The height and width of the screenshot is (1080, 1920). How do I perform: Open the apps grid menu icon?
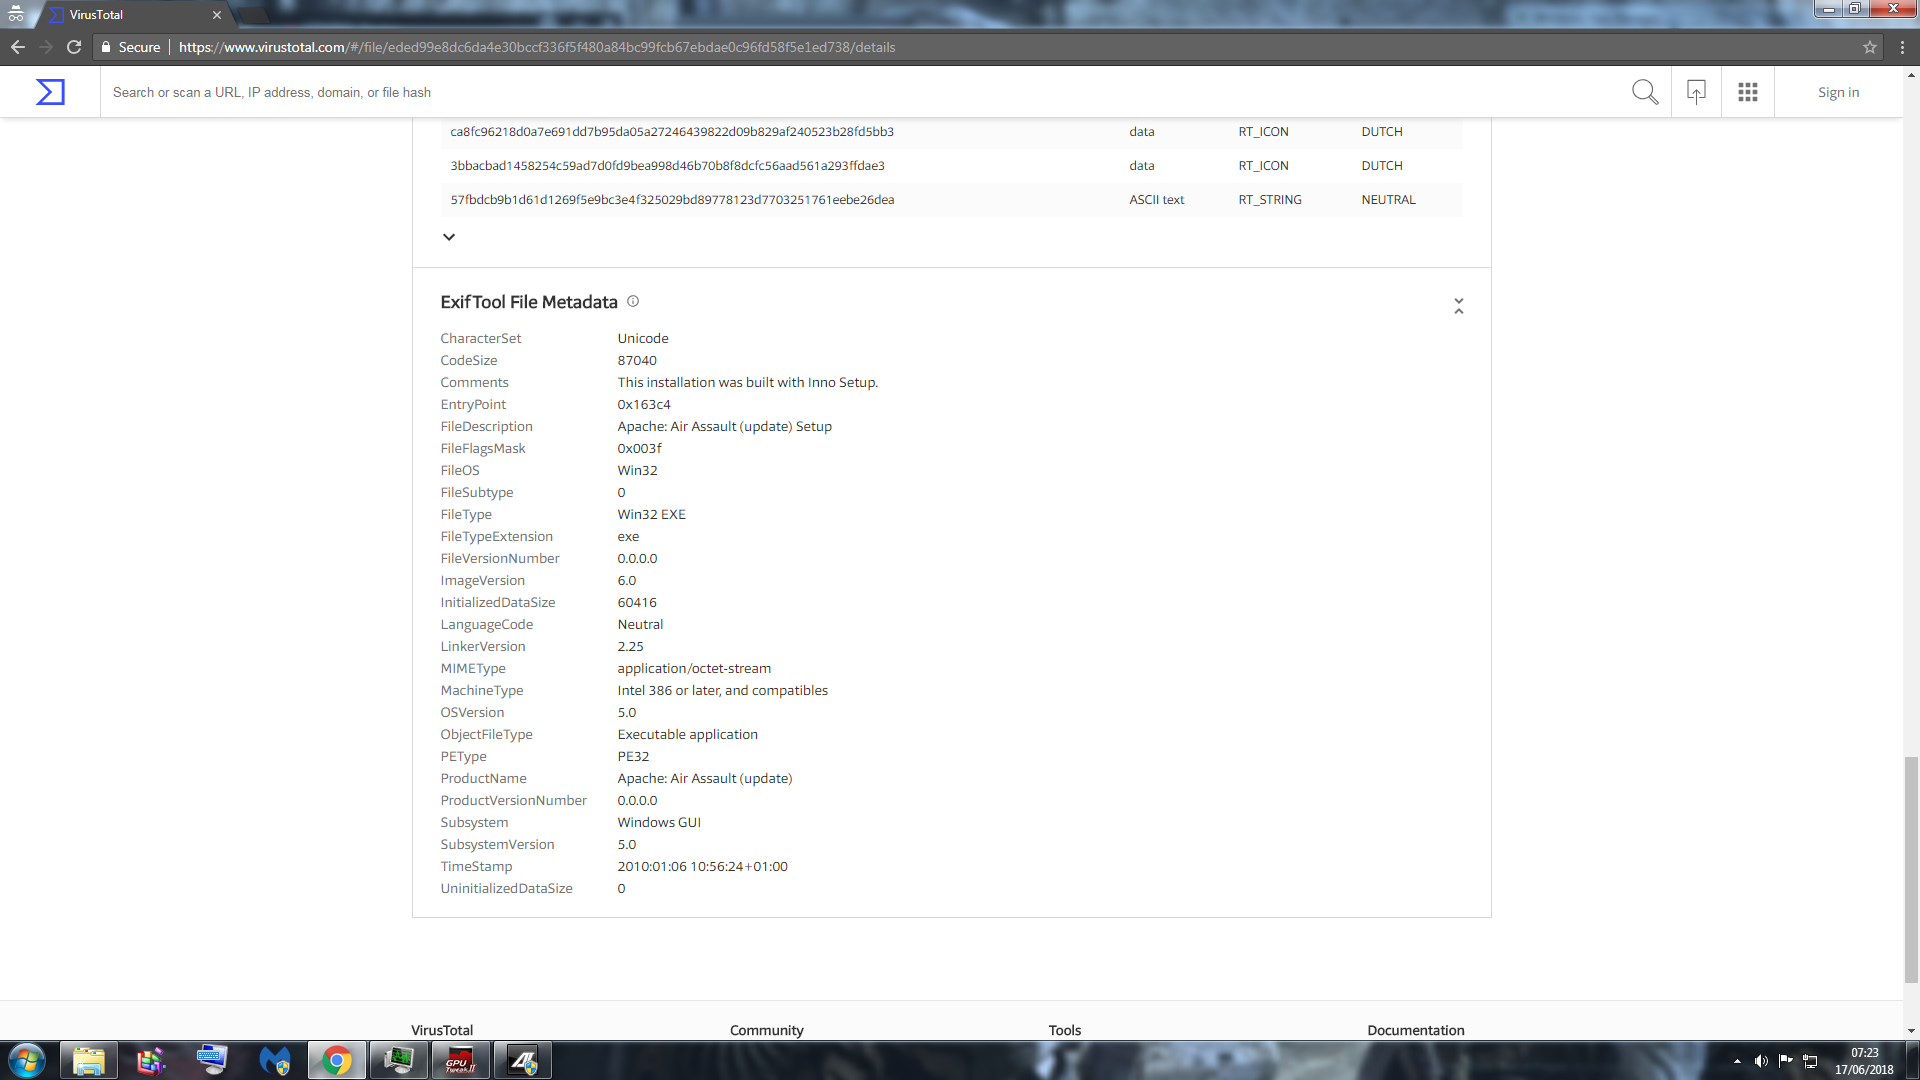coord(1748,92)
